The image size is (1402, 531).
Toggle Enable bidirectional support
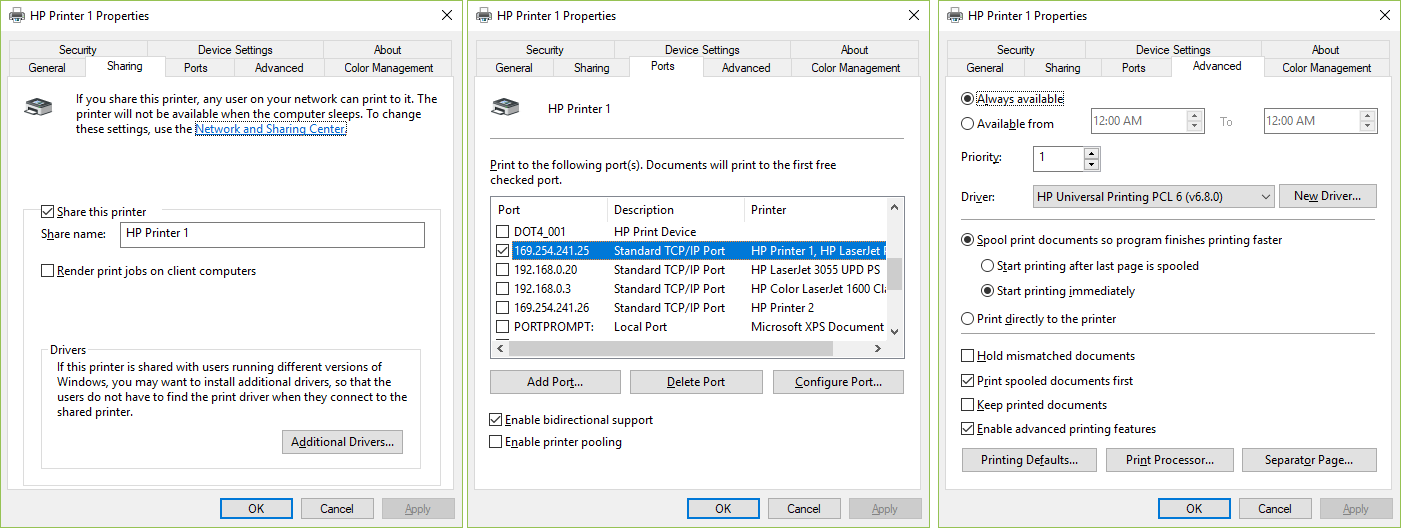tap(495, 420)
